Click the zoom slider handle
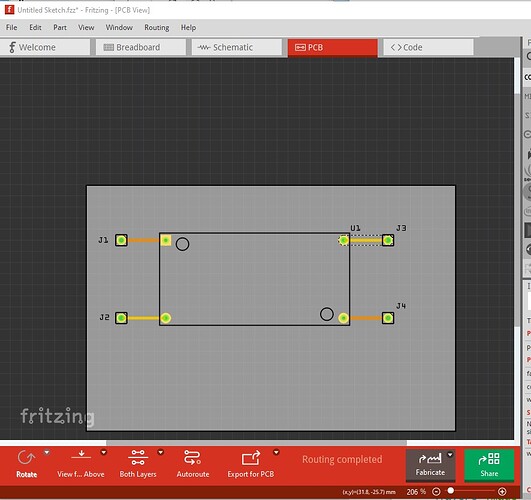531x500 pixels. [451, 491]
